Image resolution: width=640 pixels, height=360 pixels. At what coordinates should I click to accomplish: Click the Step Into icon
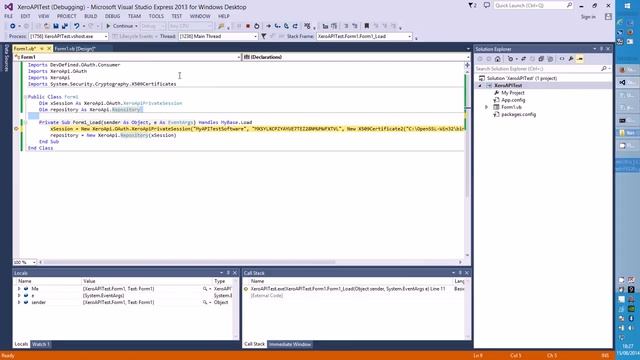(278, 26)
